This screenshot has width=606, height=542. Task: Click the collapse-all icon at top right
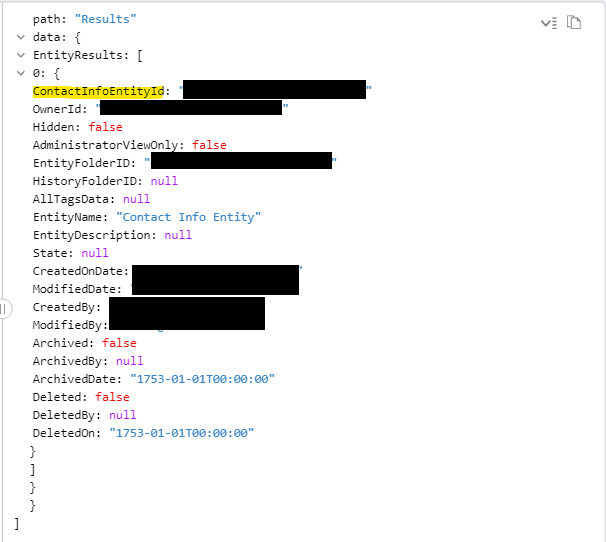tap(548, 22)
